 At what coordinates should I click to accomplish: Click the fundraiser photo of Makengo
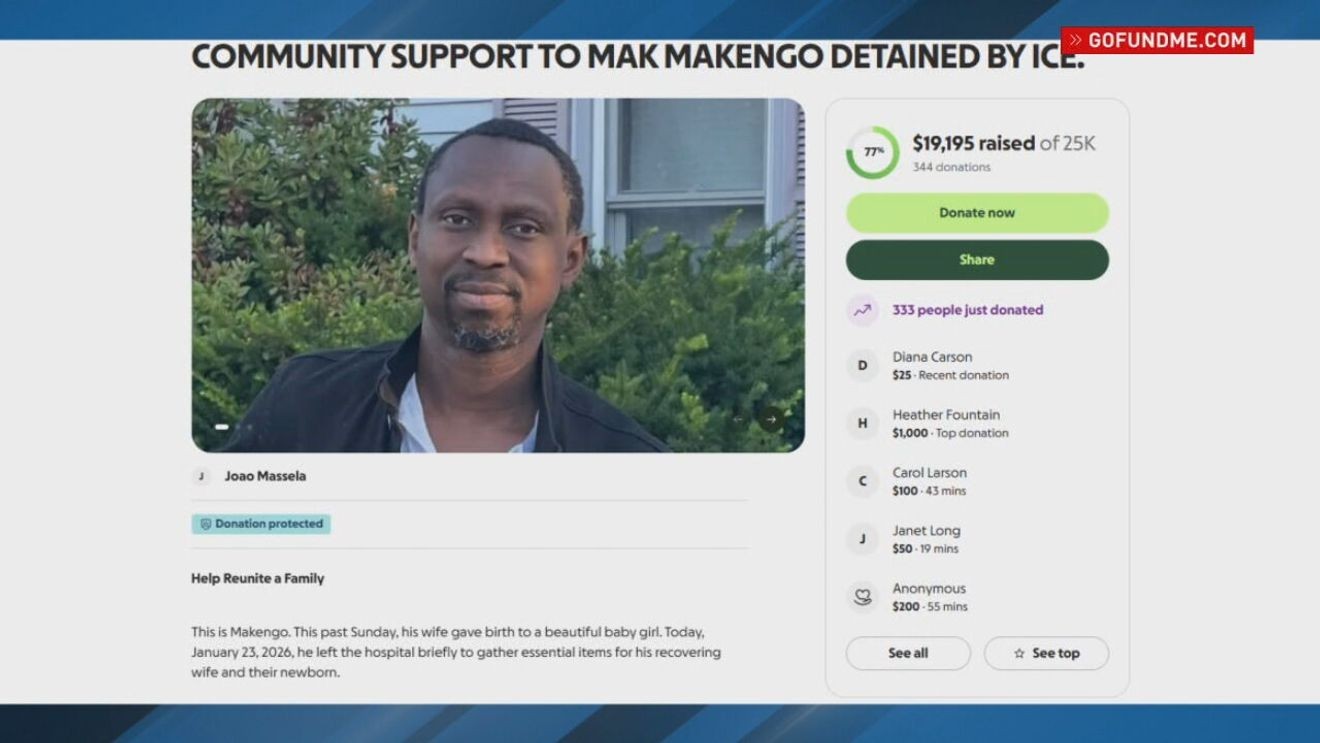(498, 275)
